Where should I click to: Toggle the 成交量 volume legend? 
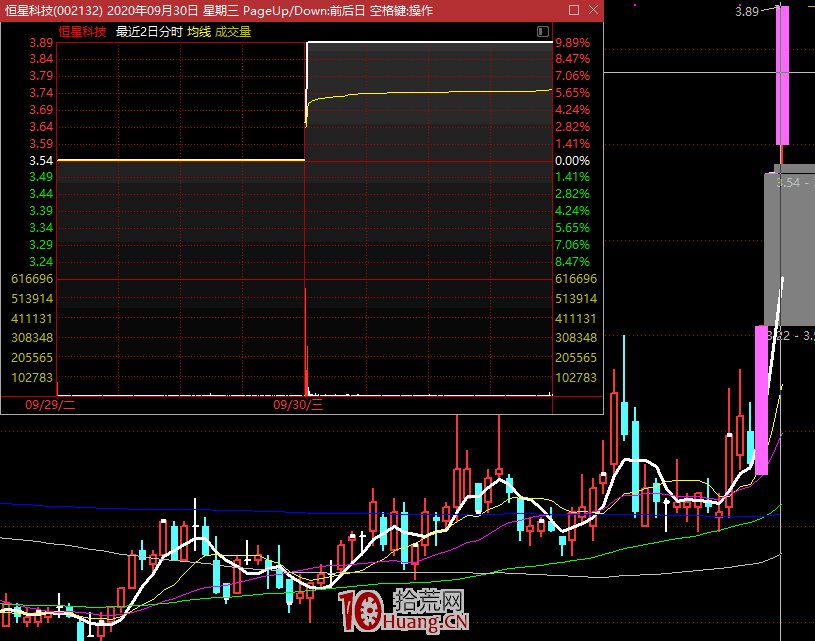[233, 32]
